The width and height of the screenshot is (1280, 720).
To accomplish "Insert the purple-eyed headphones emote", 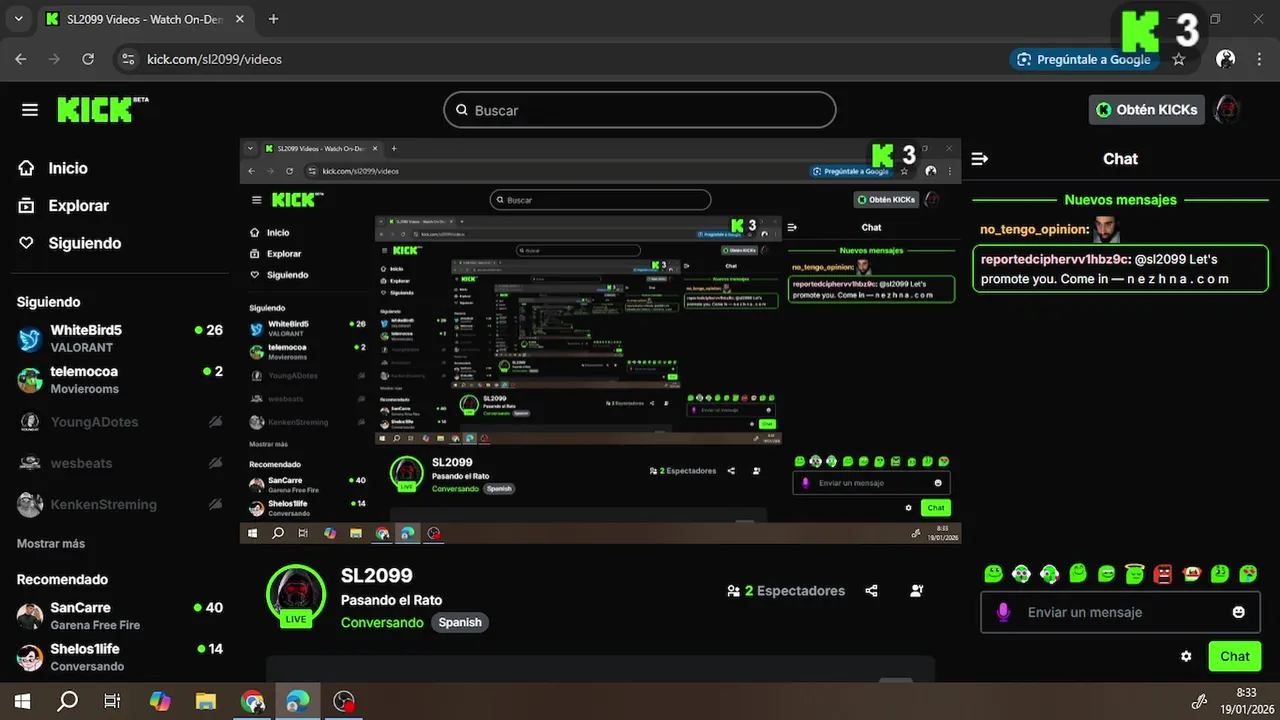I will [1021, 574].
